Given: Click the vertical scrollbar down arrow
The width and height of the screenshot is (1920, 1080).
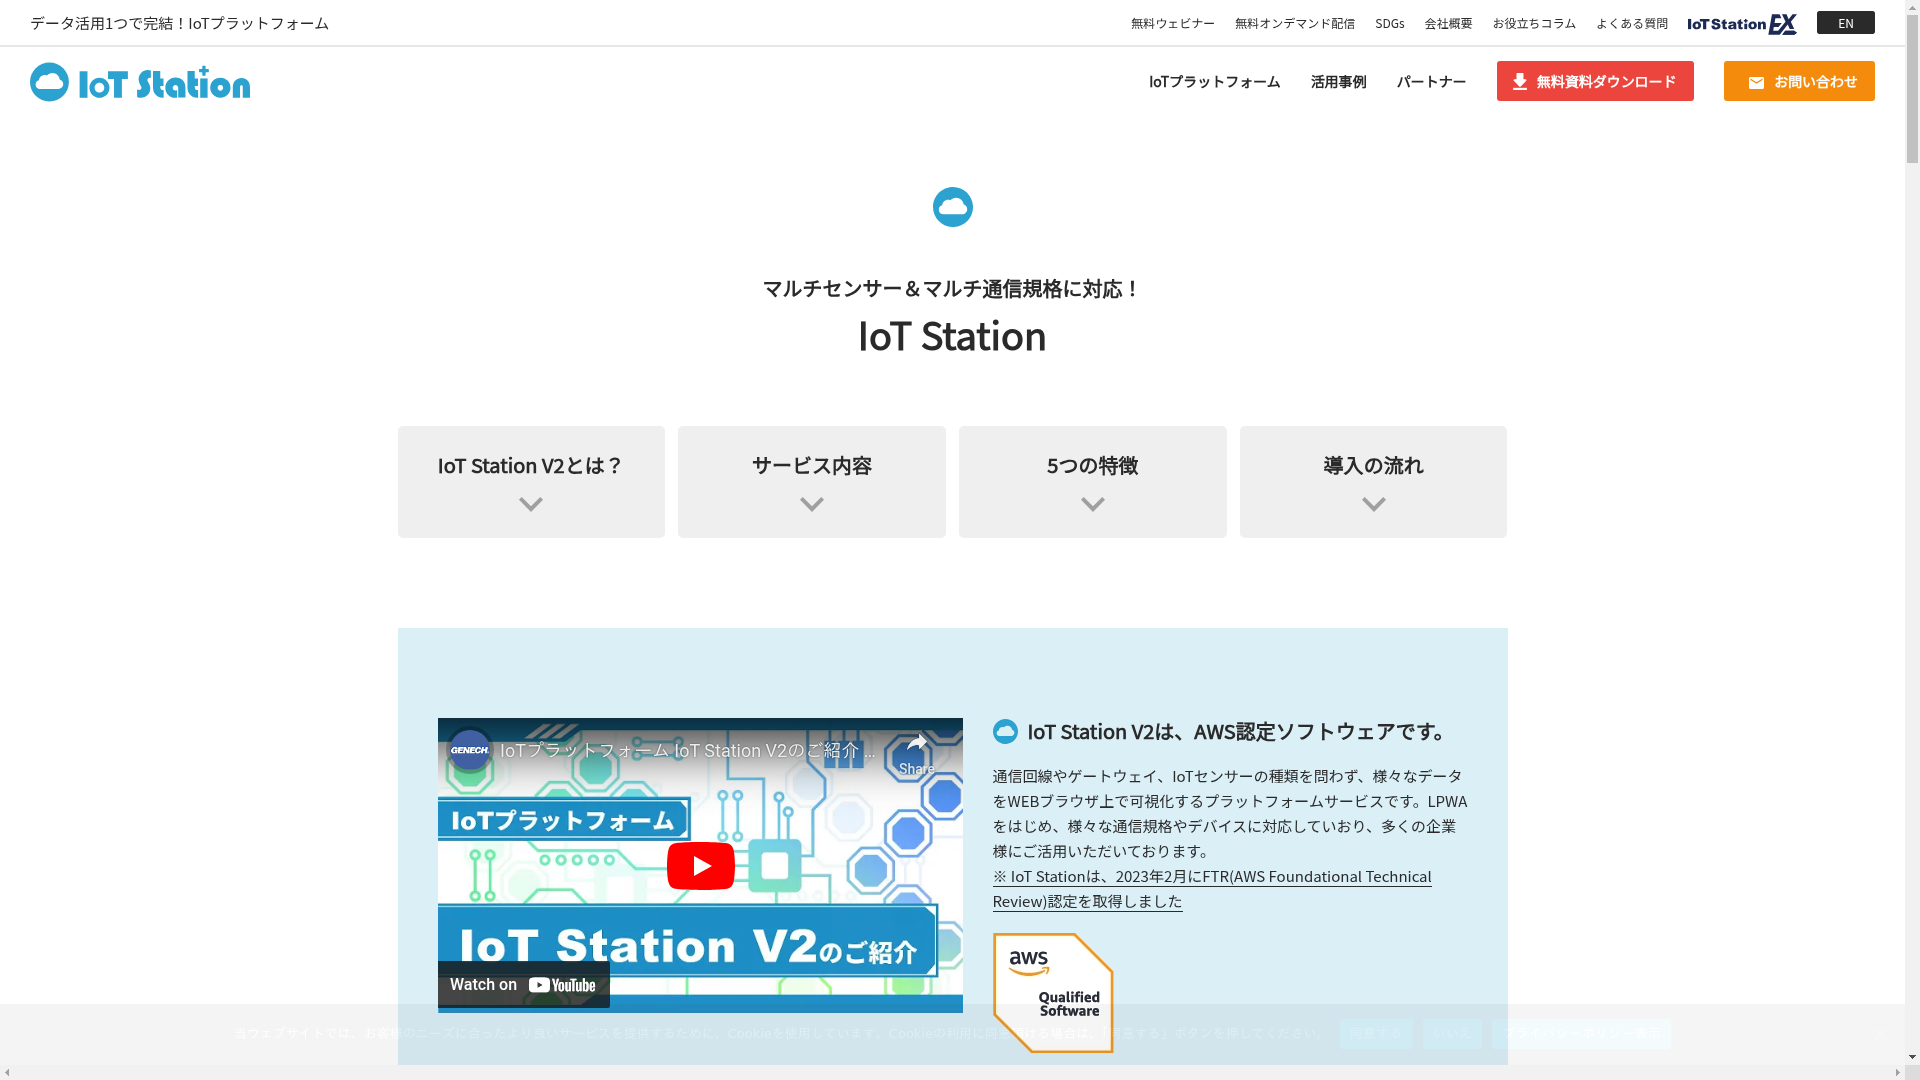Looking at the screenshot, I should click(x=1912, y=1057).
